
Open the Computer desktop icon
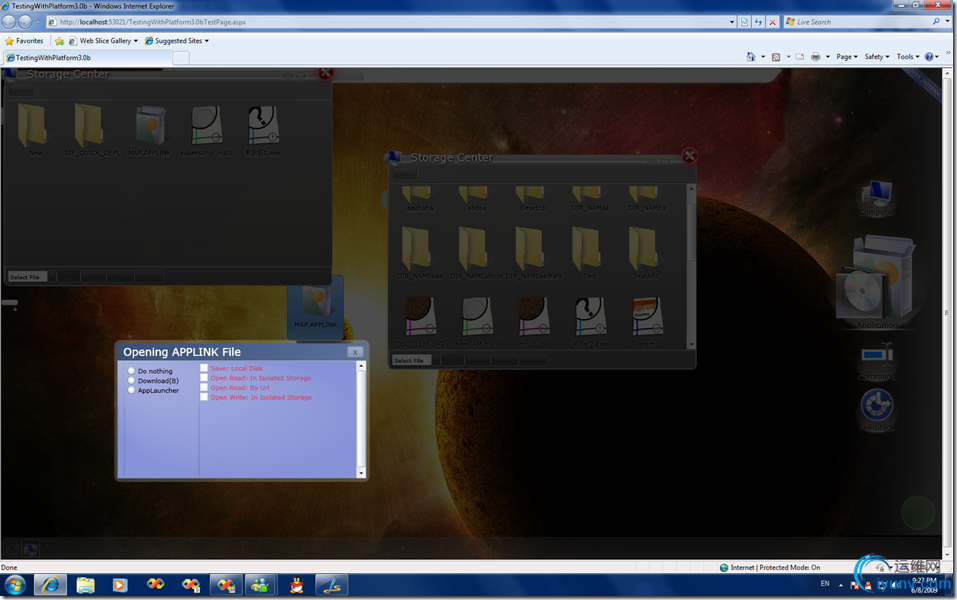click(877, 197)
